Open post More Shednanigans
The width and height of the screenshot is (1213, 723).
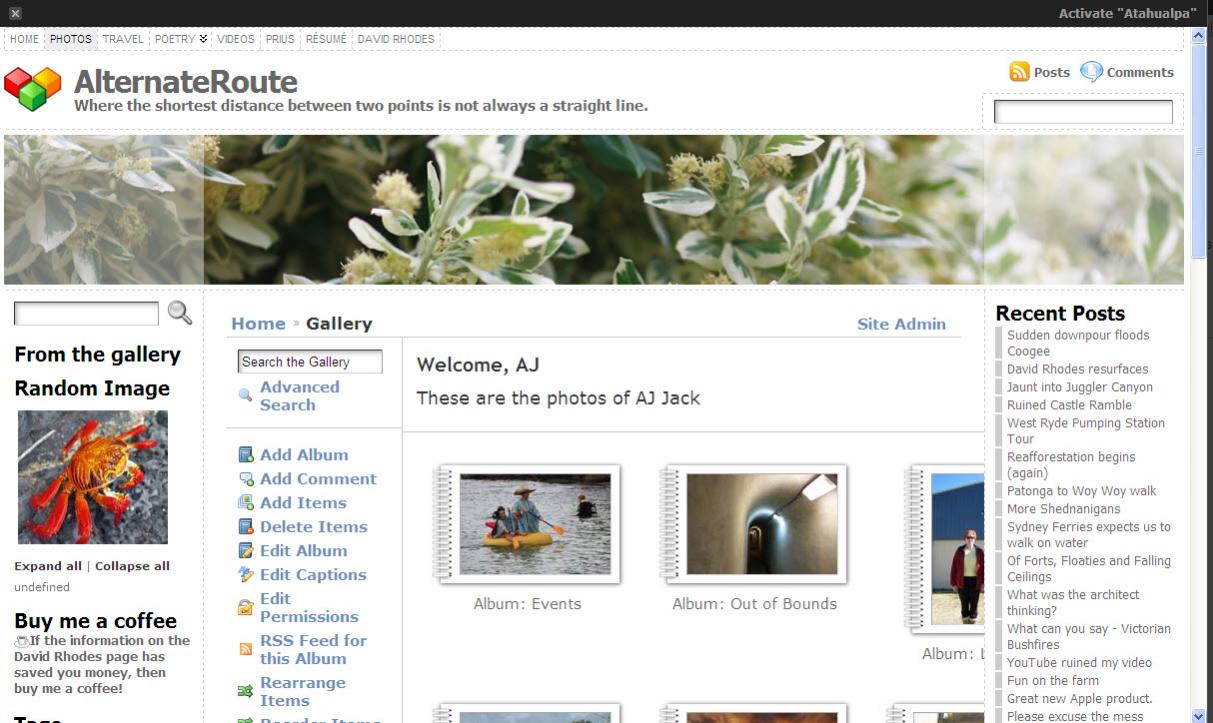(1064, 509)
